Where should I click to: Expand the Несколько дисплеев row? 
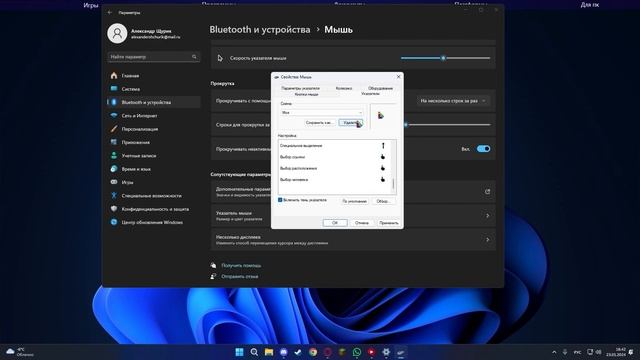tap(353, 240)
